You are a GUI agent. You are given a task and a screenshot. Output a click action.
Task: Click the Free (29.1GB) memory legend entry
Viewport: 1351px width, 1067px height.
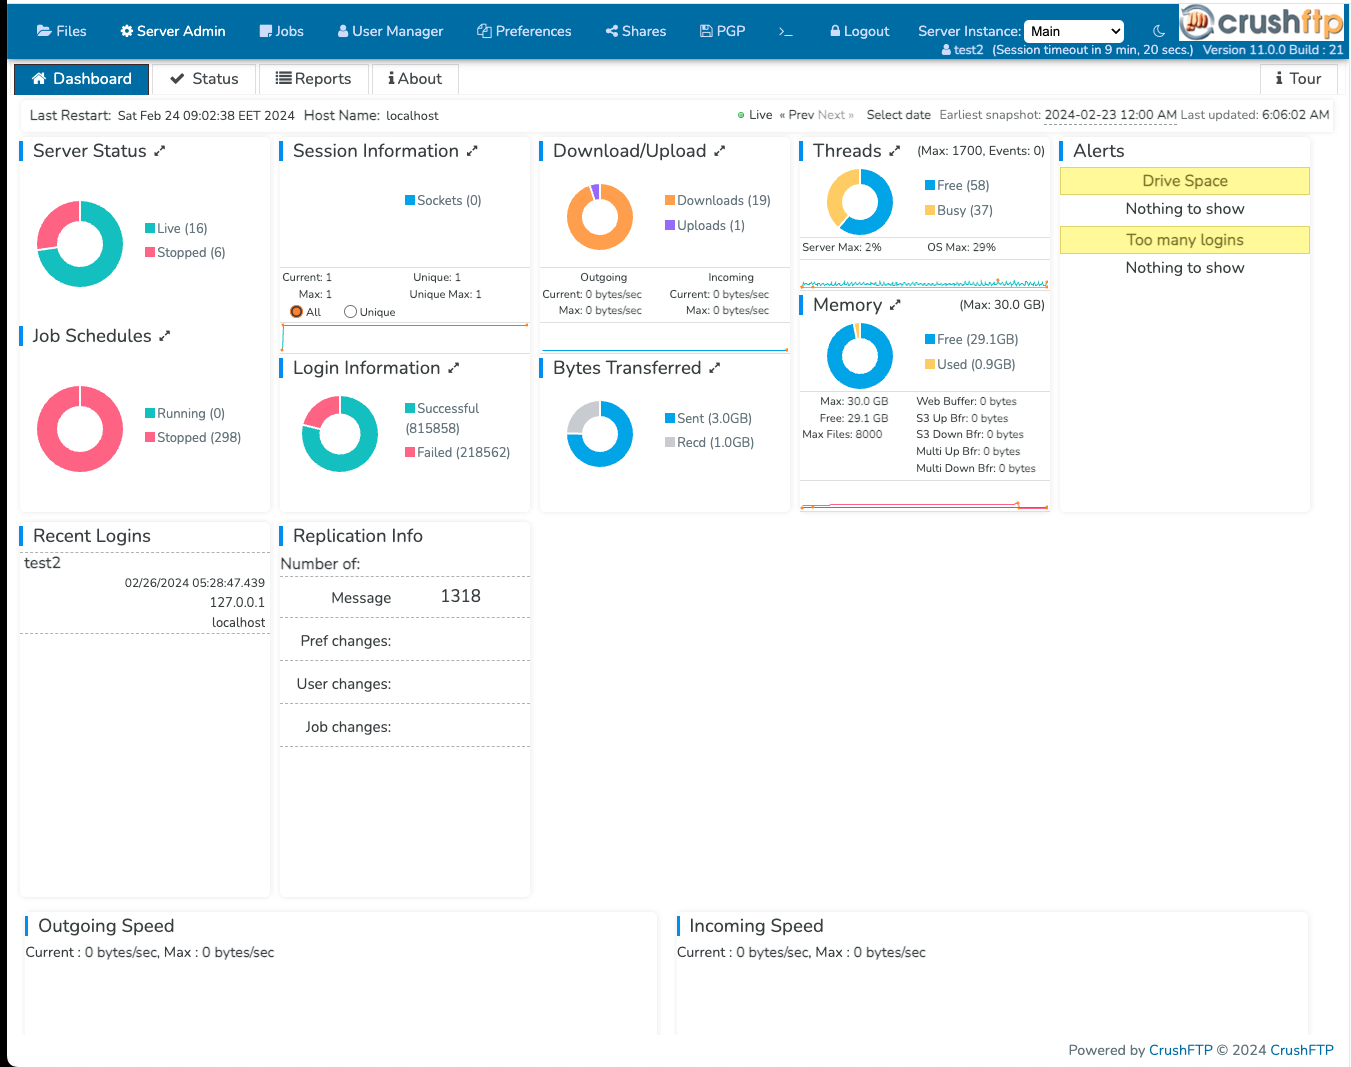coord(972,339)
